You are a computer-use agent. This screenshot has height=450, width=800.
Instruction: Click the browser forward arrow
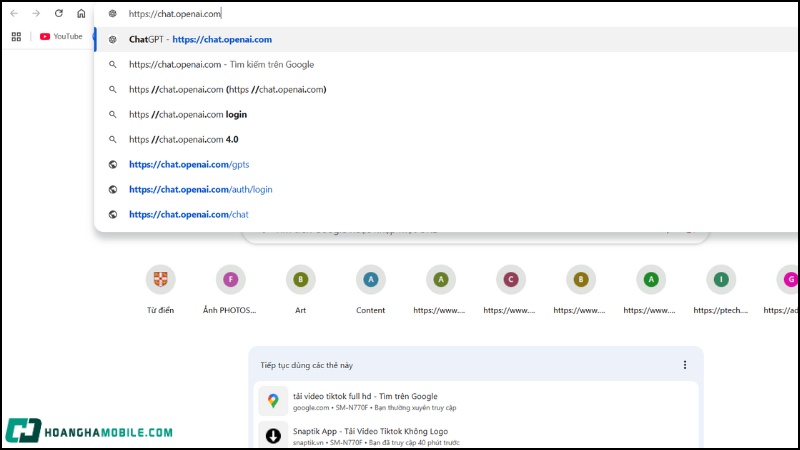point(36,13)
